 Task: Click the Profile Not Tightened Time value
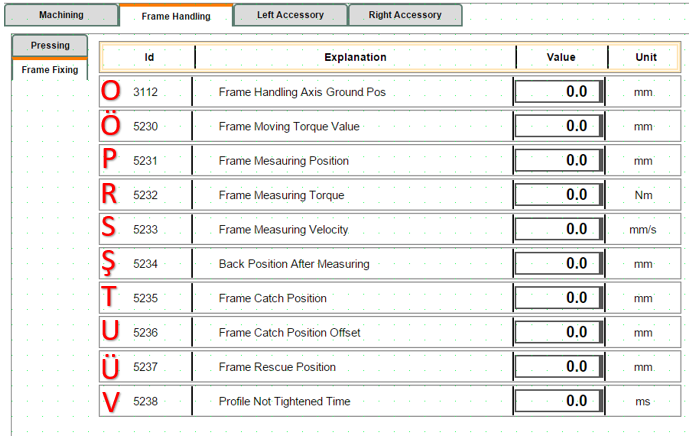(559, 401)
